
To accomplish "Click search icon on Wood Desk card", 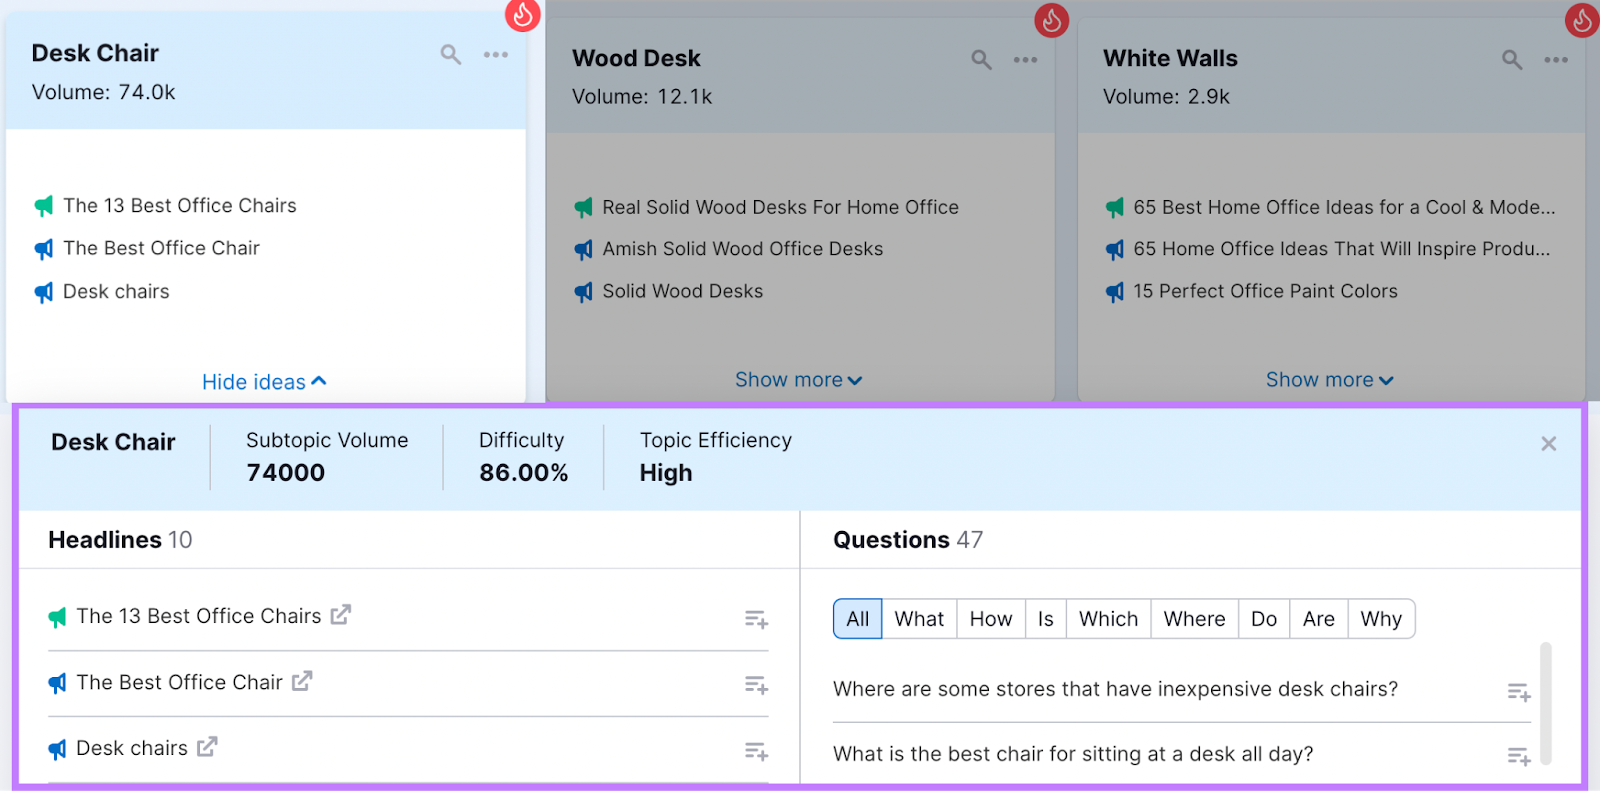I will [x=982, y=60].
